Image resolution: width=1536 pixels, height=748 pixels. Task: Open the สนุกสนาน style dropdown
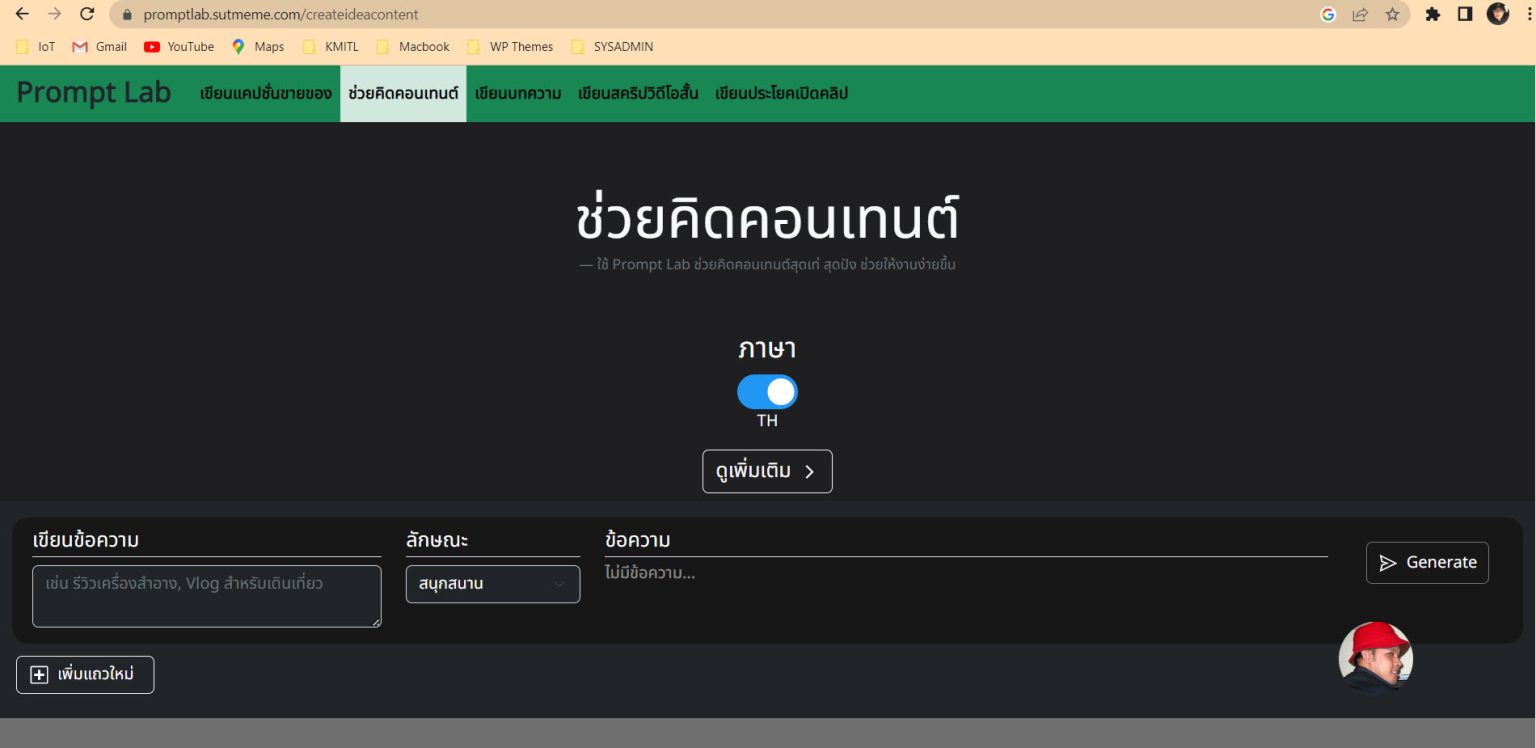(493, 584)
